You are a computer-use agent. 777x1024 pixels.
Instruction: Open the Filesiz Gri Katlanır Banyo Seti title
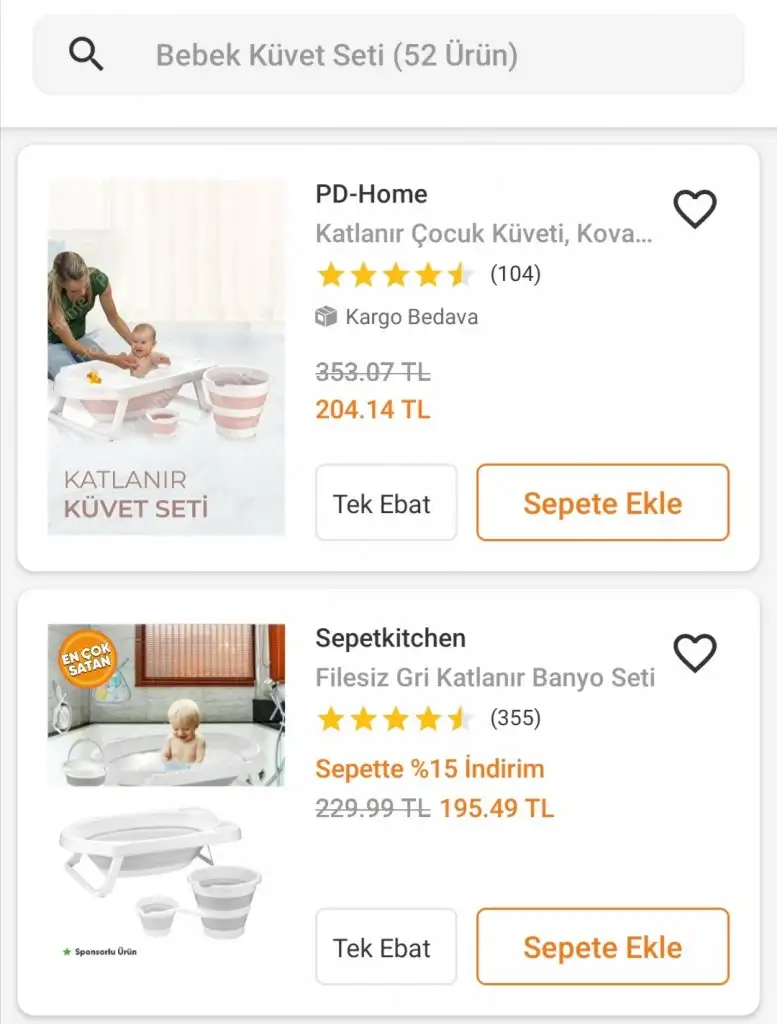click(x=485, y=677)
